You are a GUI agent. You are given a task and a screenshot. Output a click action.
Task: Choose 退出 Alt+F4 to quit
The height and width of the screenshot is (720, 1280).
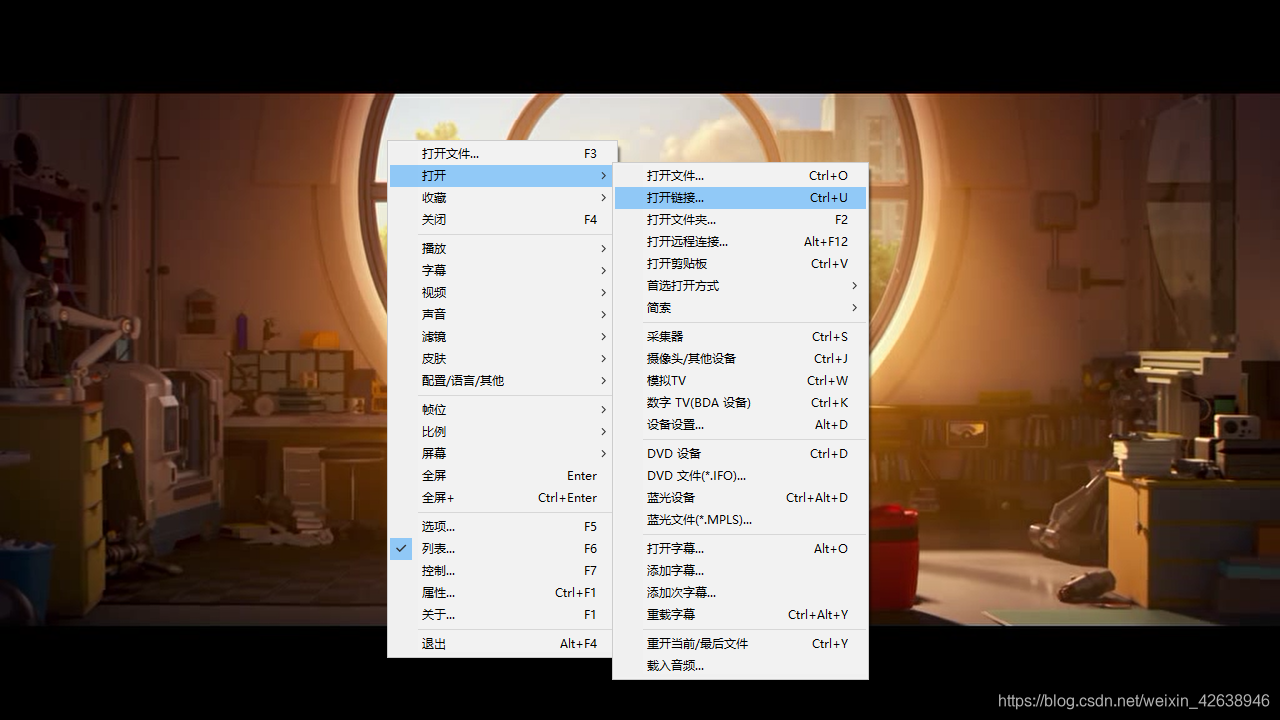501,644
